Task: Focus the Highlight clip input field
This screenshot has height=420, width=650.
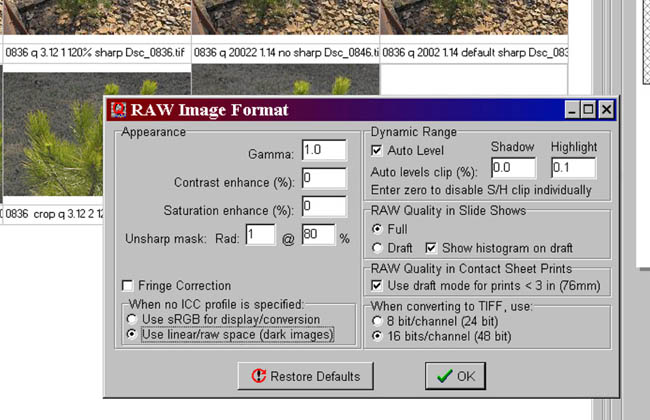Action: point(574,168)
